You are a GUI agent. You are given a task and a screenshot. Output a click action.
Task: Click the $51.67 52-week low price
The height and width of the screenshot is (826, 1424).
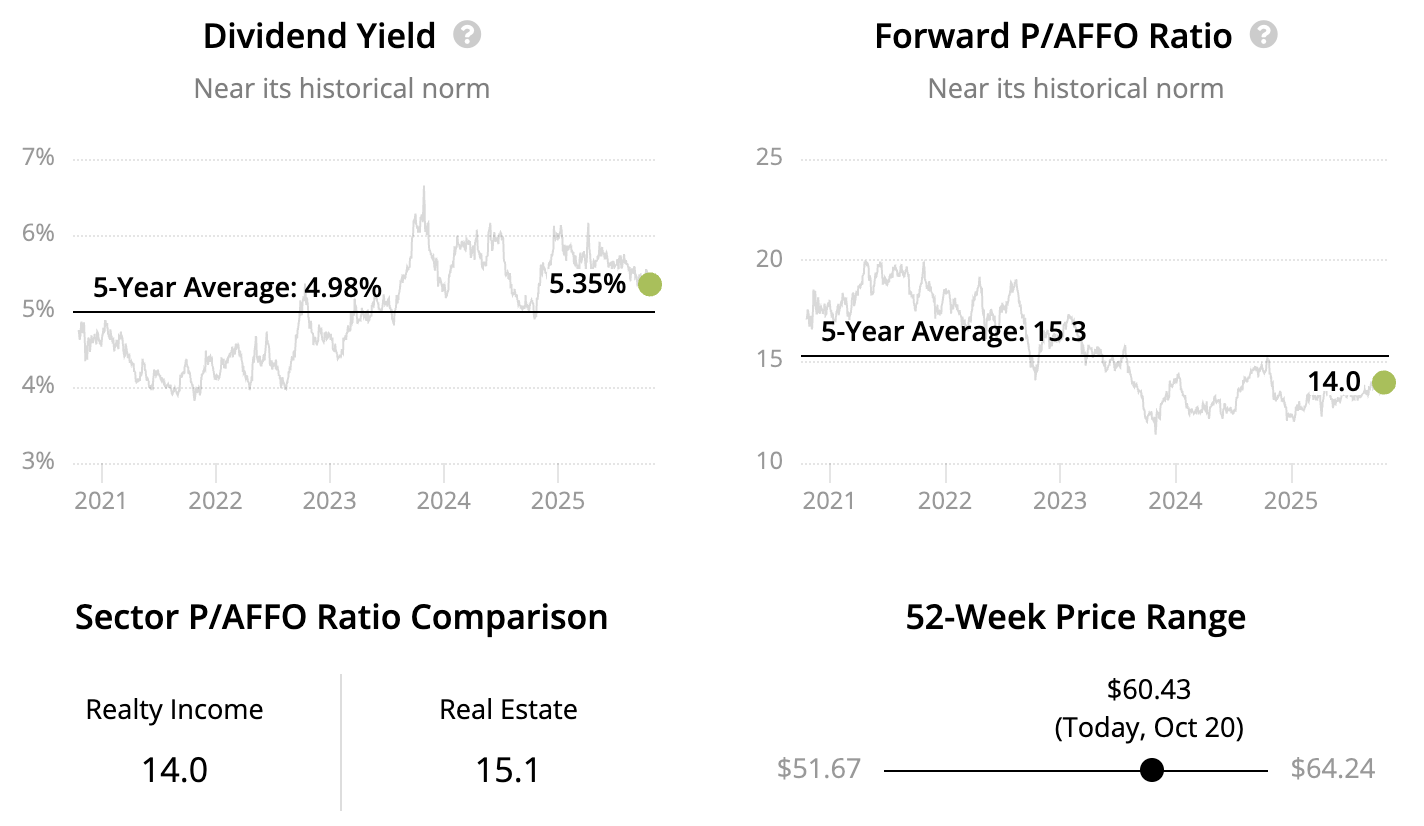tap(818, 769)
